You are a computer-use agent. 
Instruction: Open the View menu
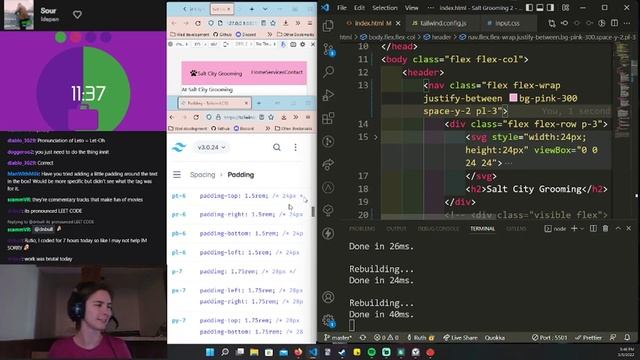pos(411,7)
